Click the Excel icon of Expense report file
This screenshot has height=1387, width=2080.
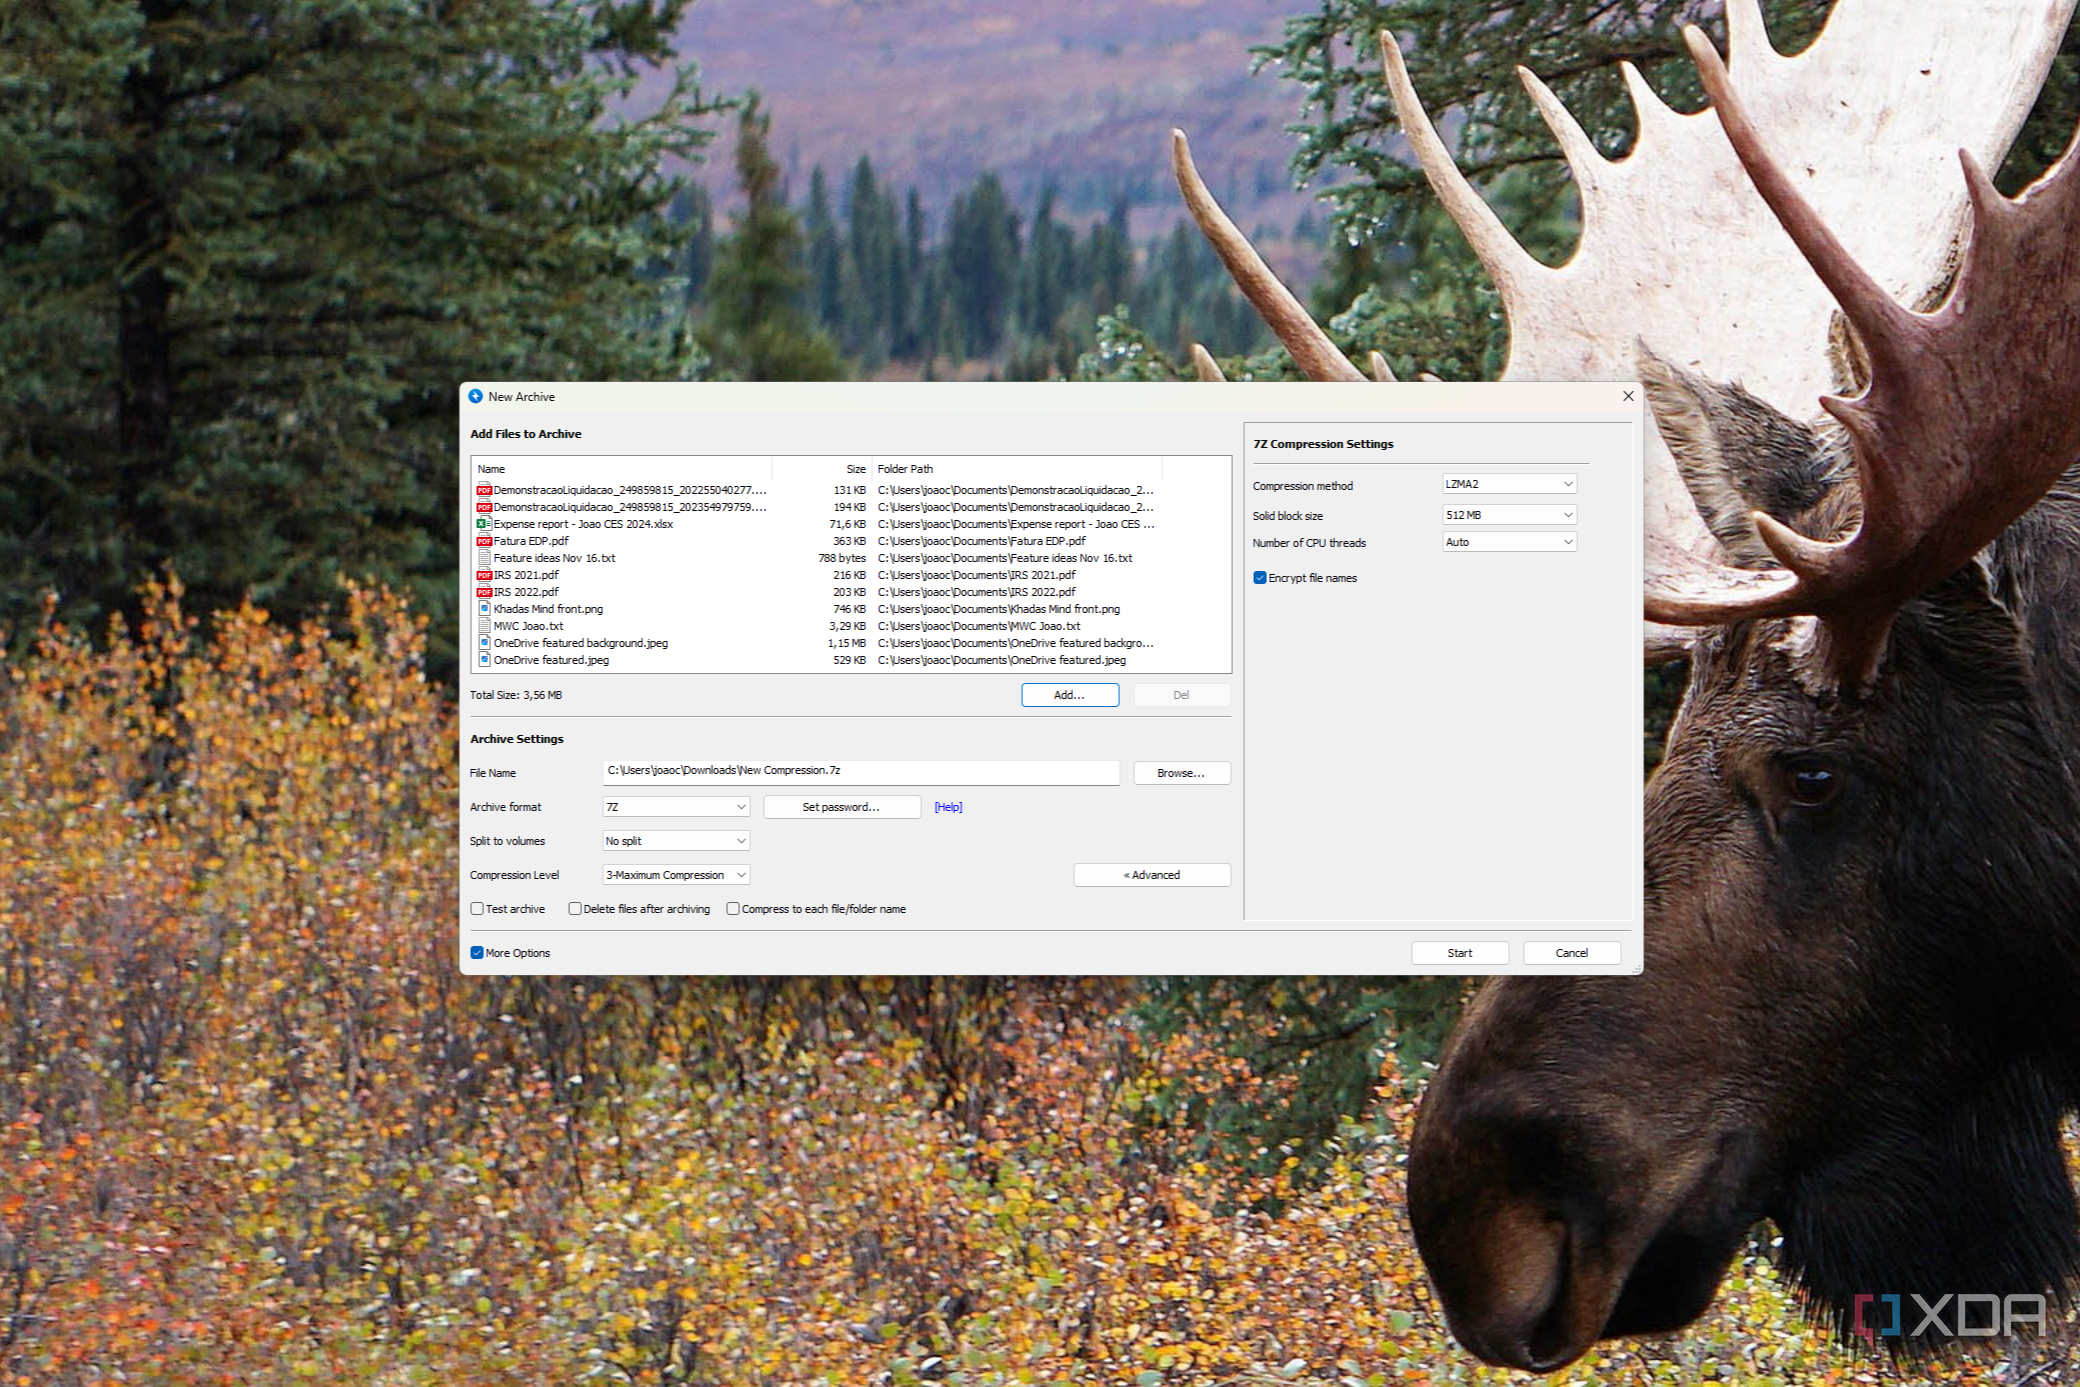point(484,524)
